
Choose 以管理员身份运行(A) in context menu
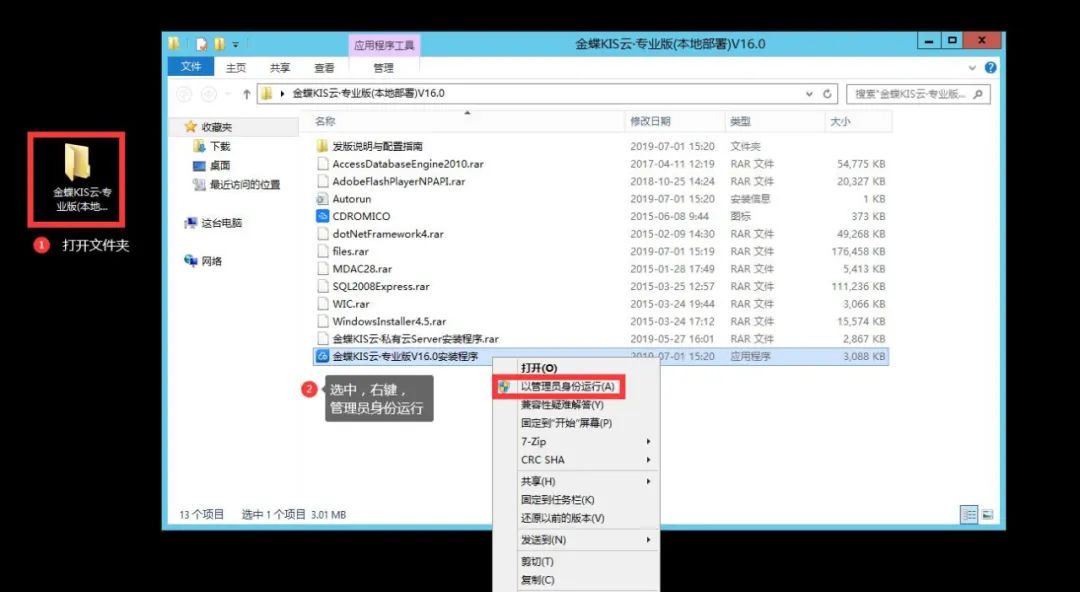(568, 387)
